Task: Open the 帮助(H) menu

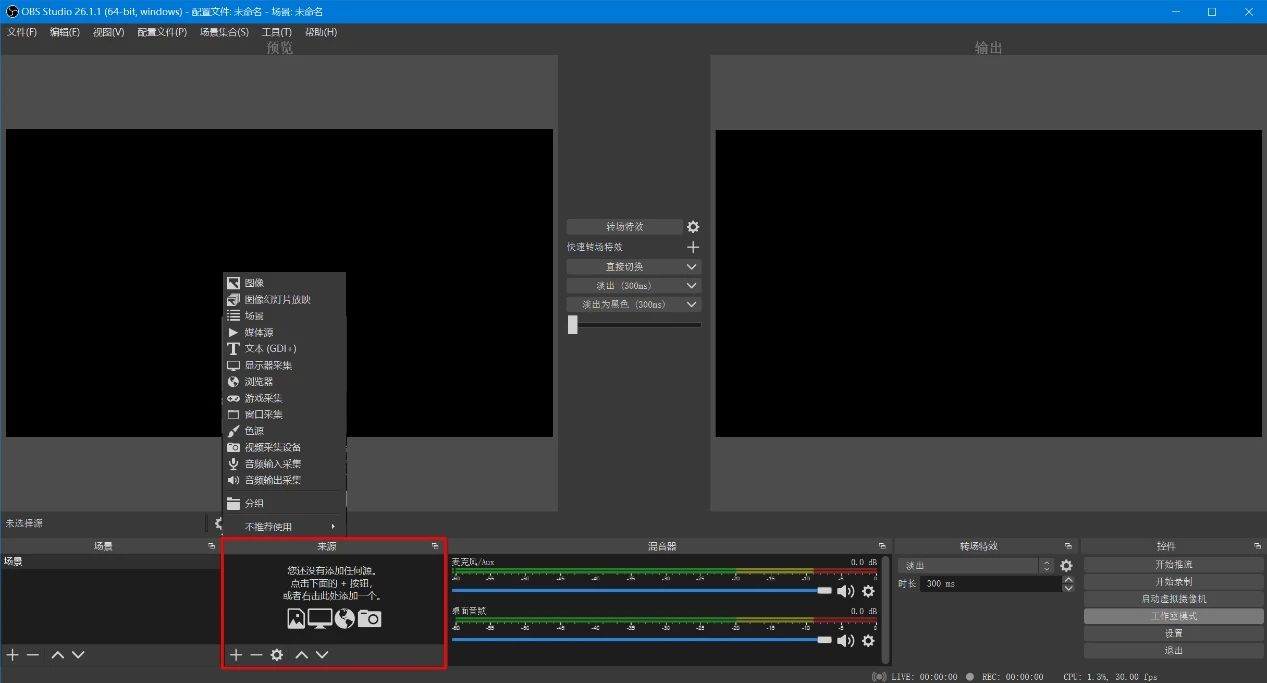Action: pos(321,32)
